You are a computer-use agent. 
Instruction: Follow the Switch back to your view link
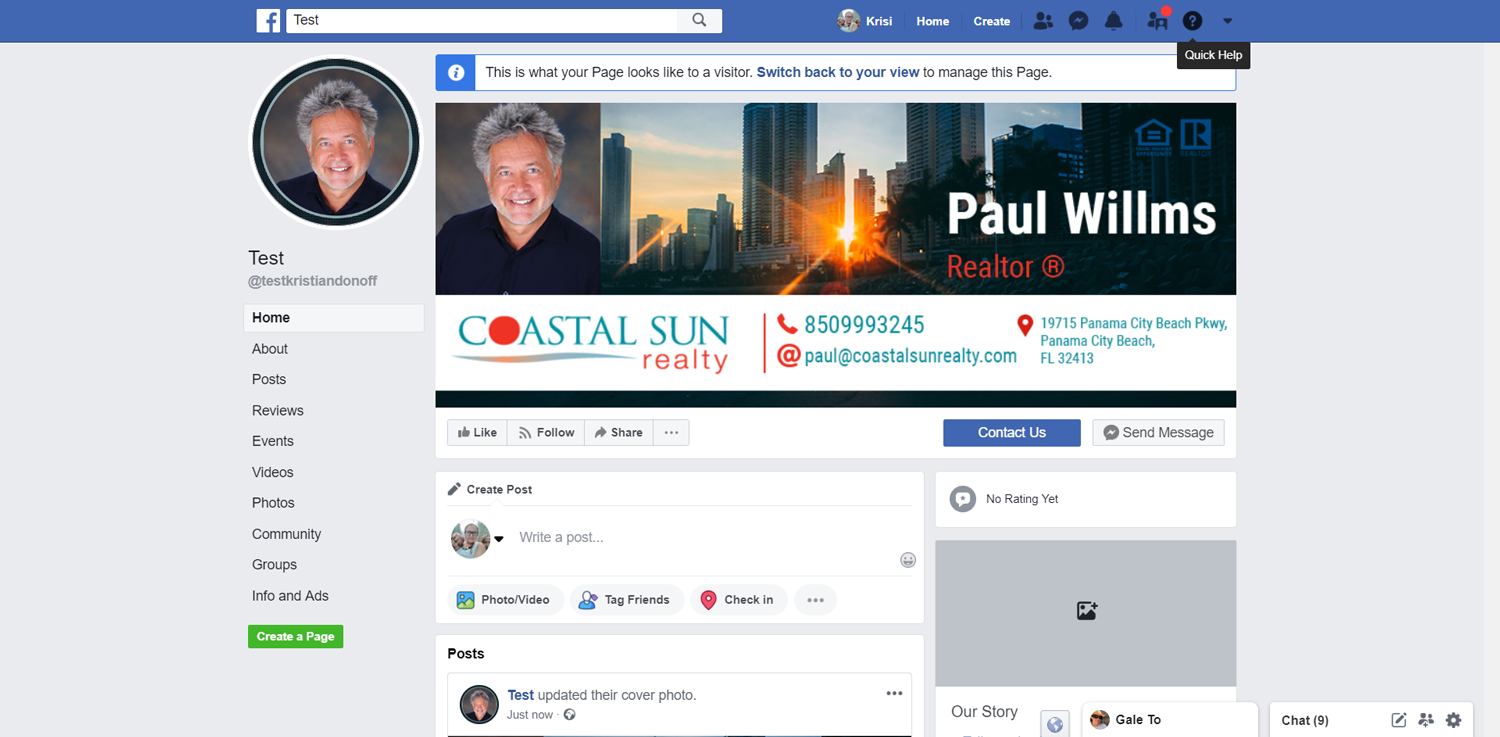click(838, 72)
